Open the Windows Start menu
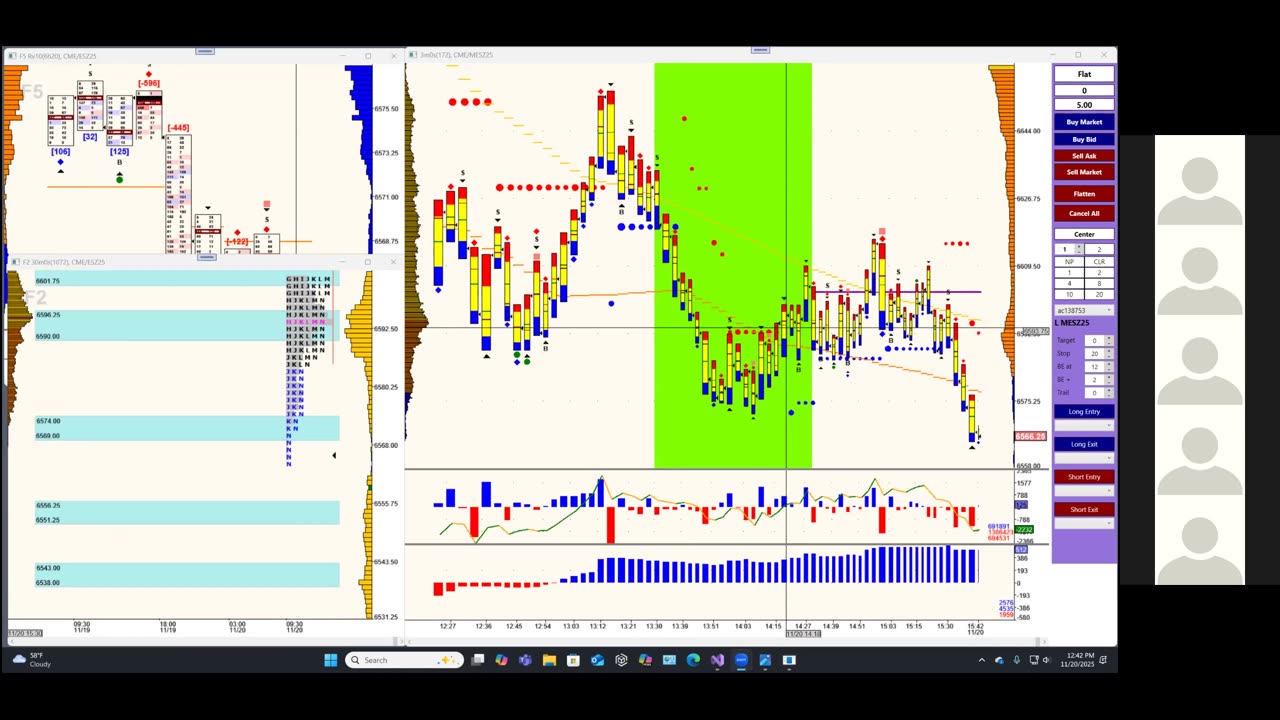 coord(331,660)
